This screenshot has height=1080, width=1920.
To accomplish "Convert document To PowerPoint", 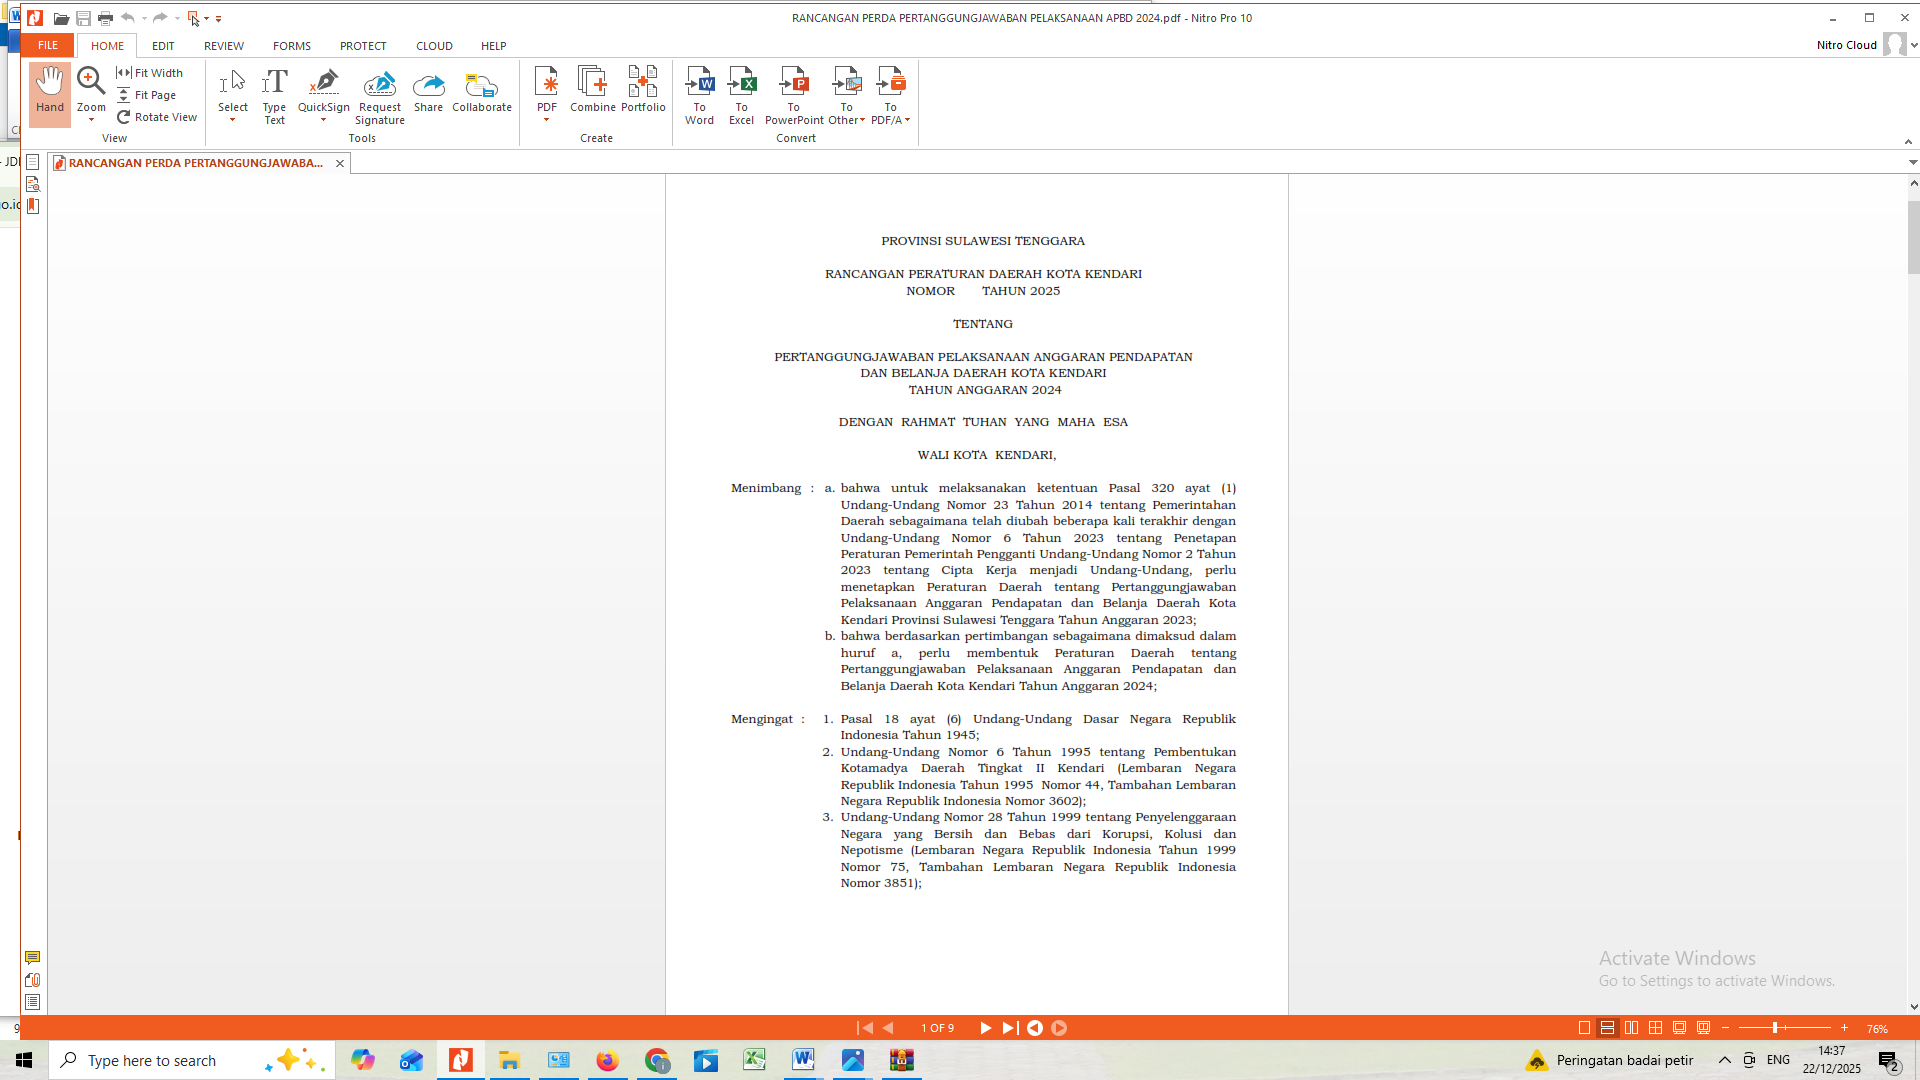I will coord(794,95).
